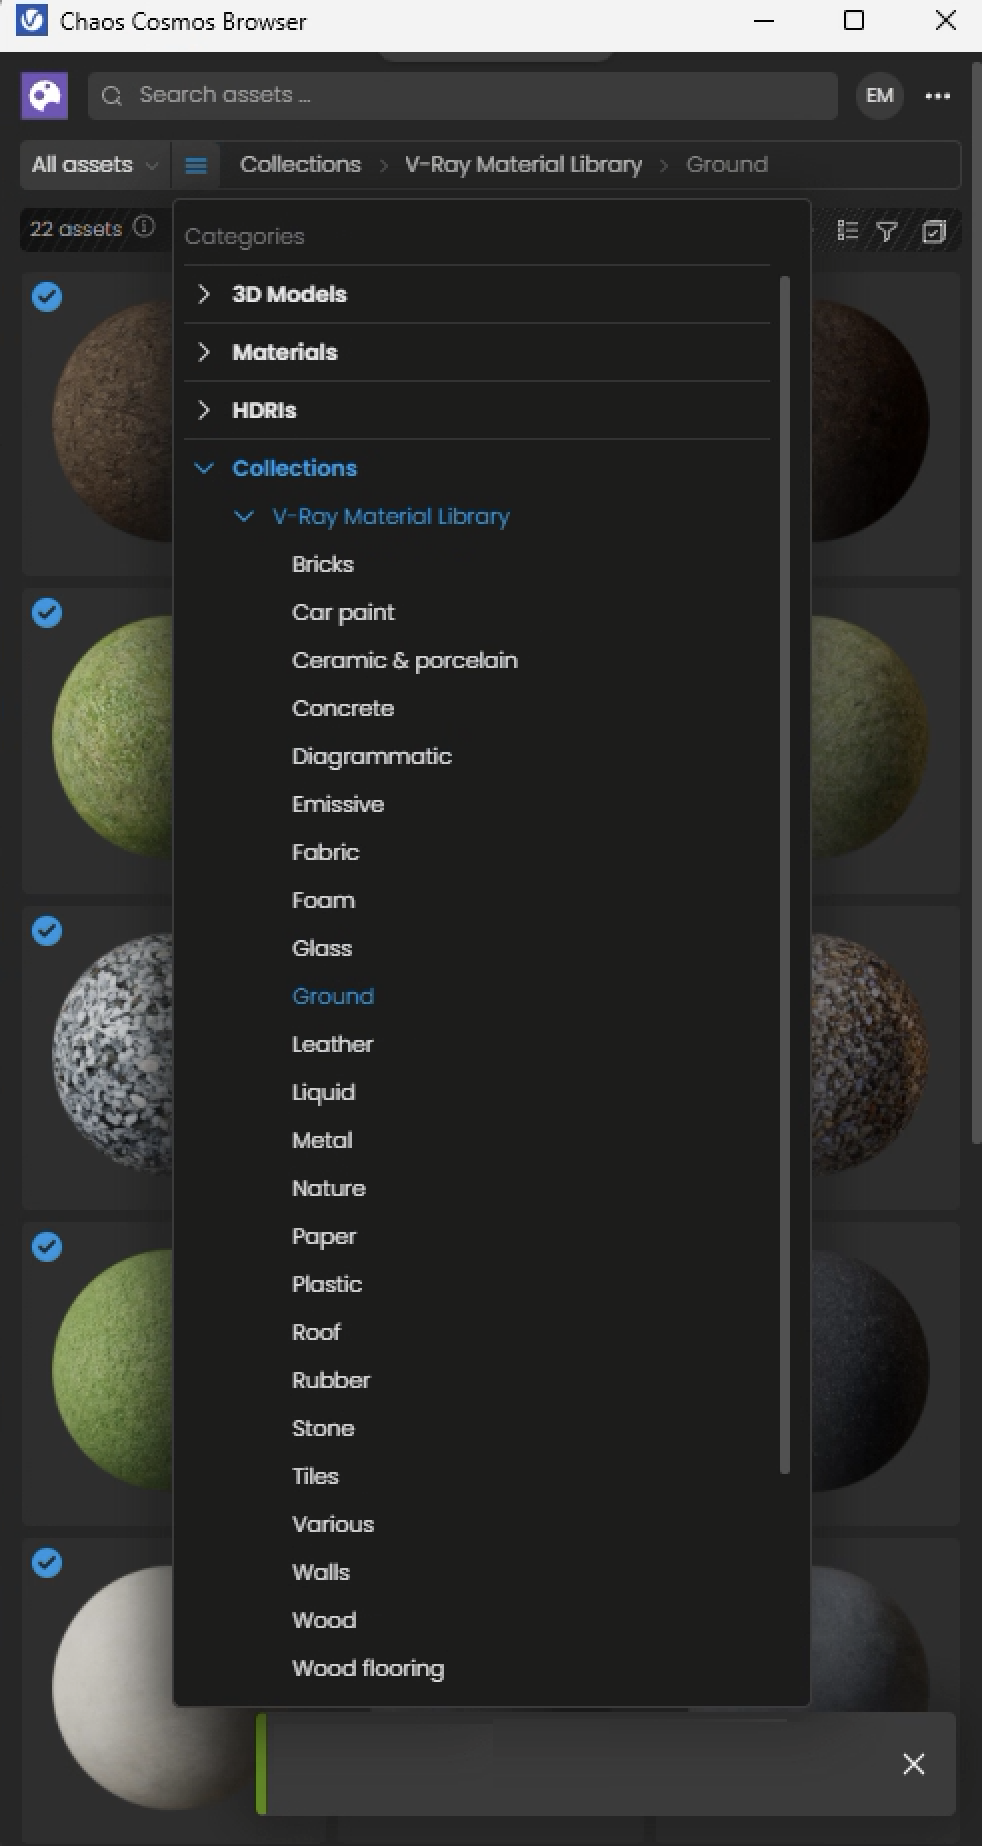Select the 3D Models category
Screen dimensions: 982x1846
pyautogui.click(x=289, y=294)
